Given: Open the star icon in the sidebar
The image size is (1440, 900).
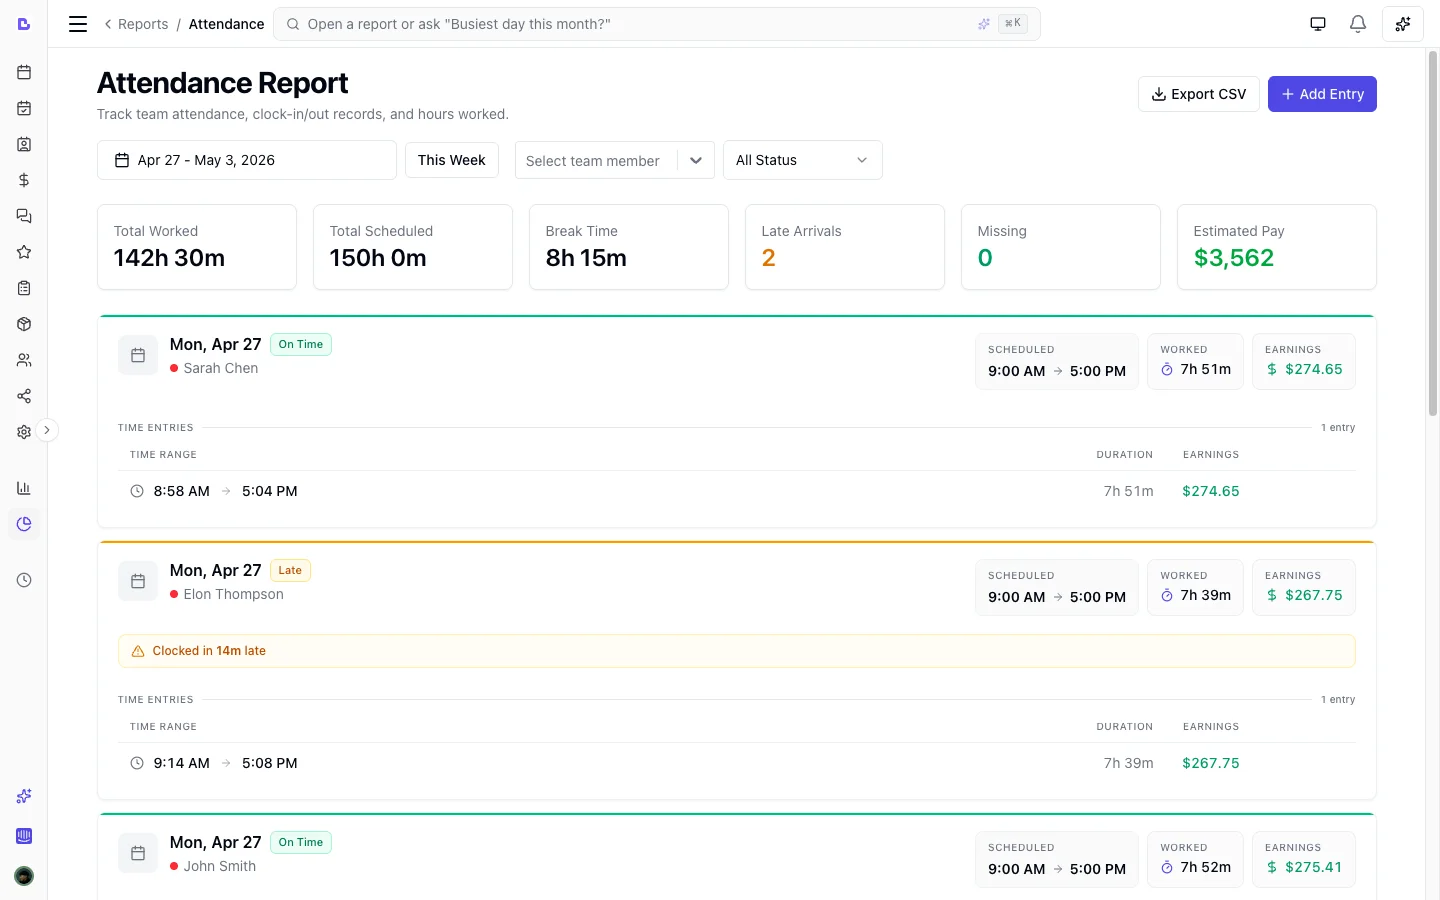Looking at the screenshot, I should click(x=24, y=252).
